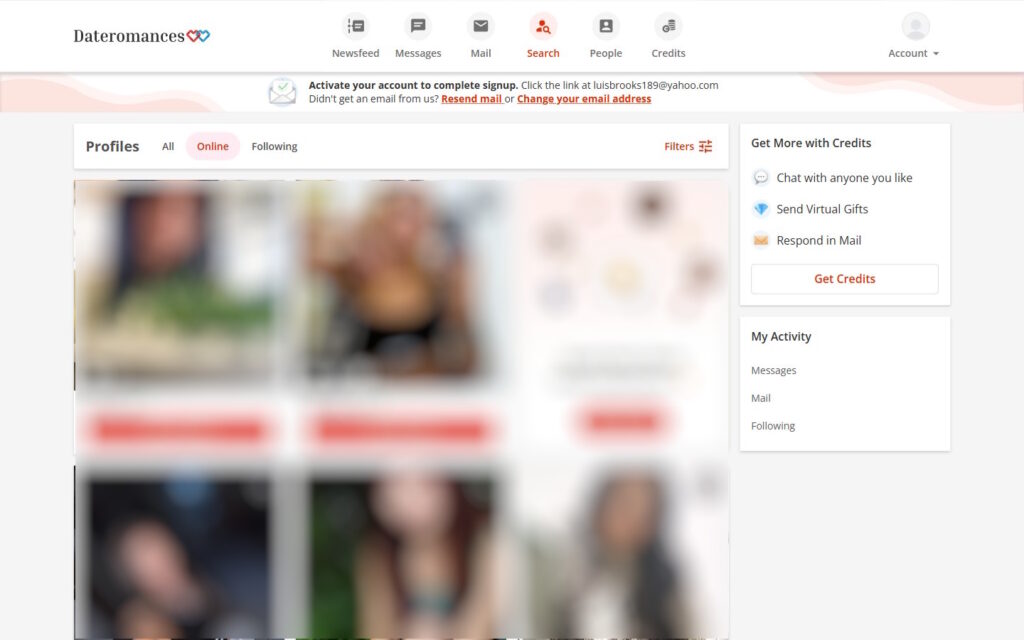Image resolution: width=1024 pixels, height=640 pixels.
Task: Select the Online profiles filter
Action: tap(212, 146)
